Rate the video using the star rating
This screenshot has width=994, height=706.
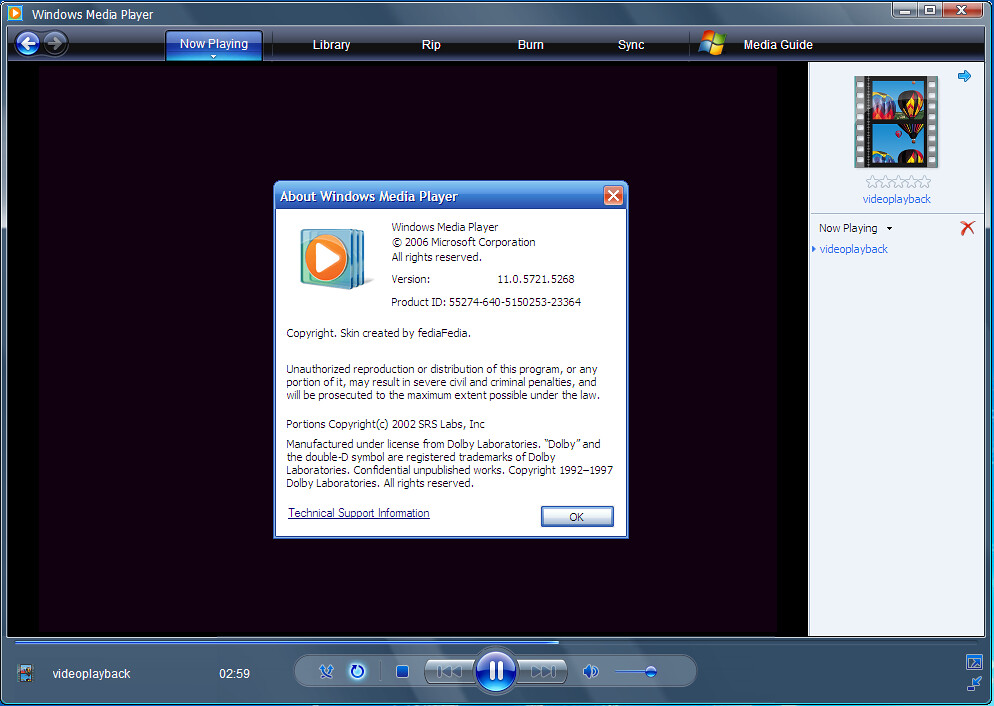tap(898, 183)
